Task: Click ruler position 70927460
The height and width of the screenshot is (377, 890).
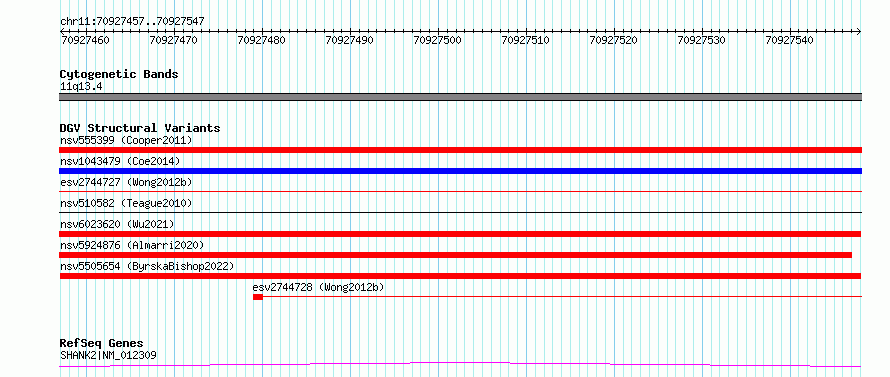Action: point(85,40)
